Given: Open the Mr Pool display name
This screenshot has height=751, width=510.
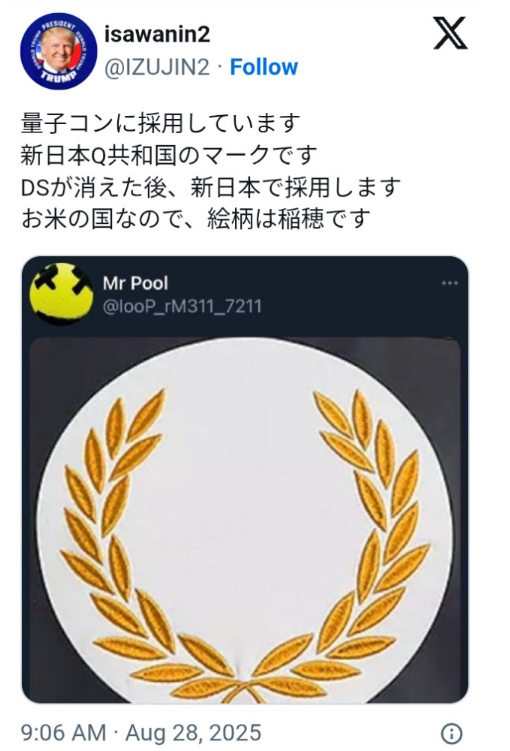Looking at the screenshot, I should (136, 283).
